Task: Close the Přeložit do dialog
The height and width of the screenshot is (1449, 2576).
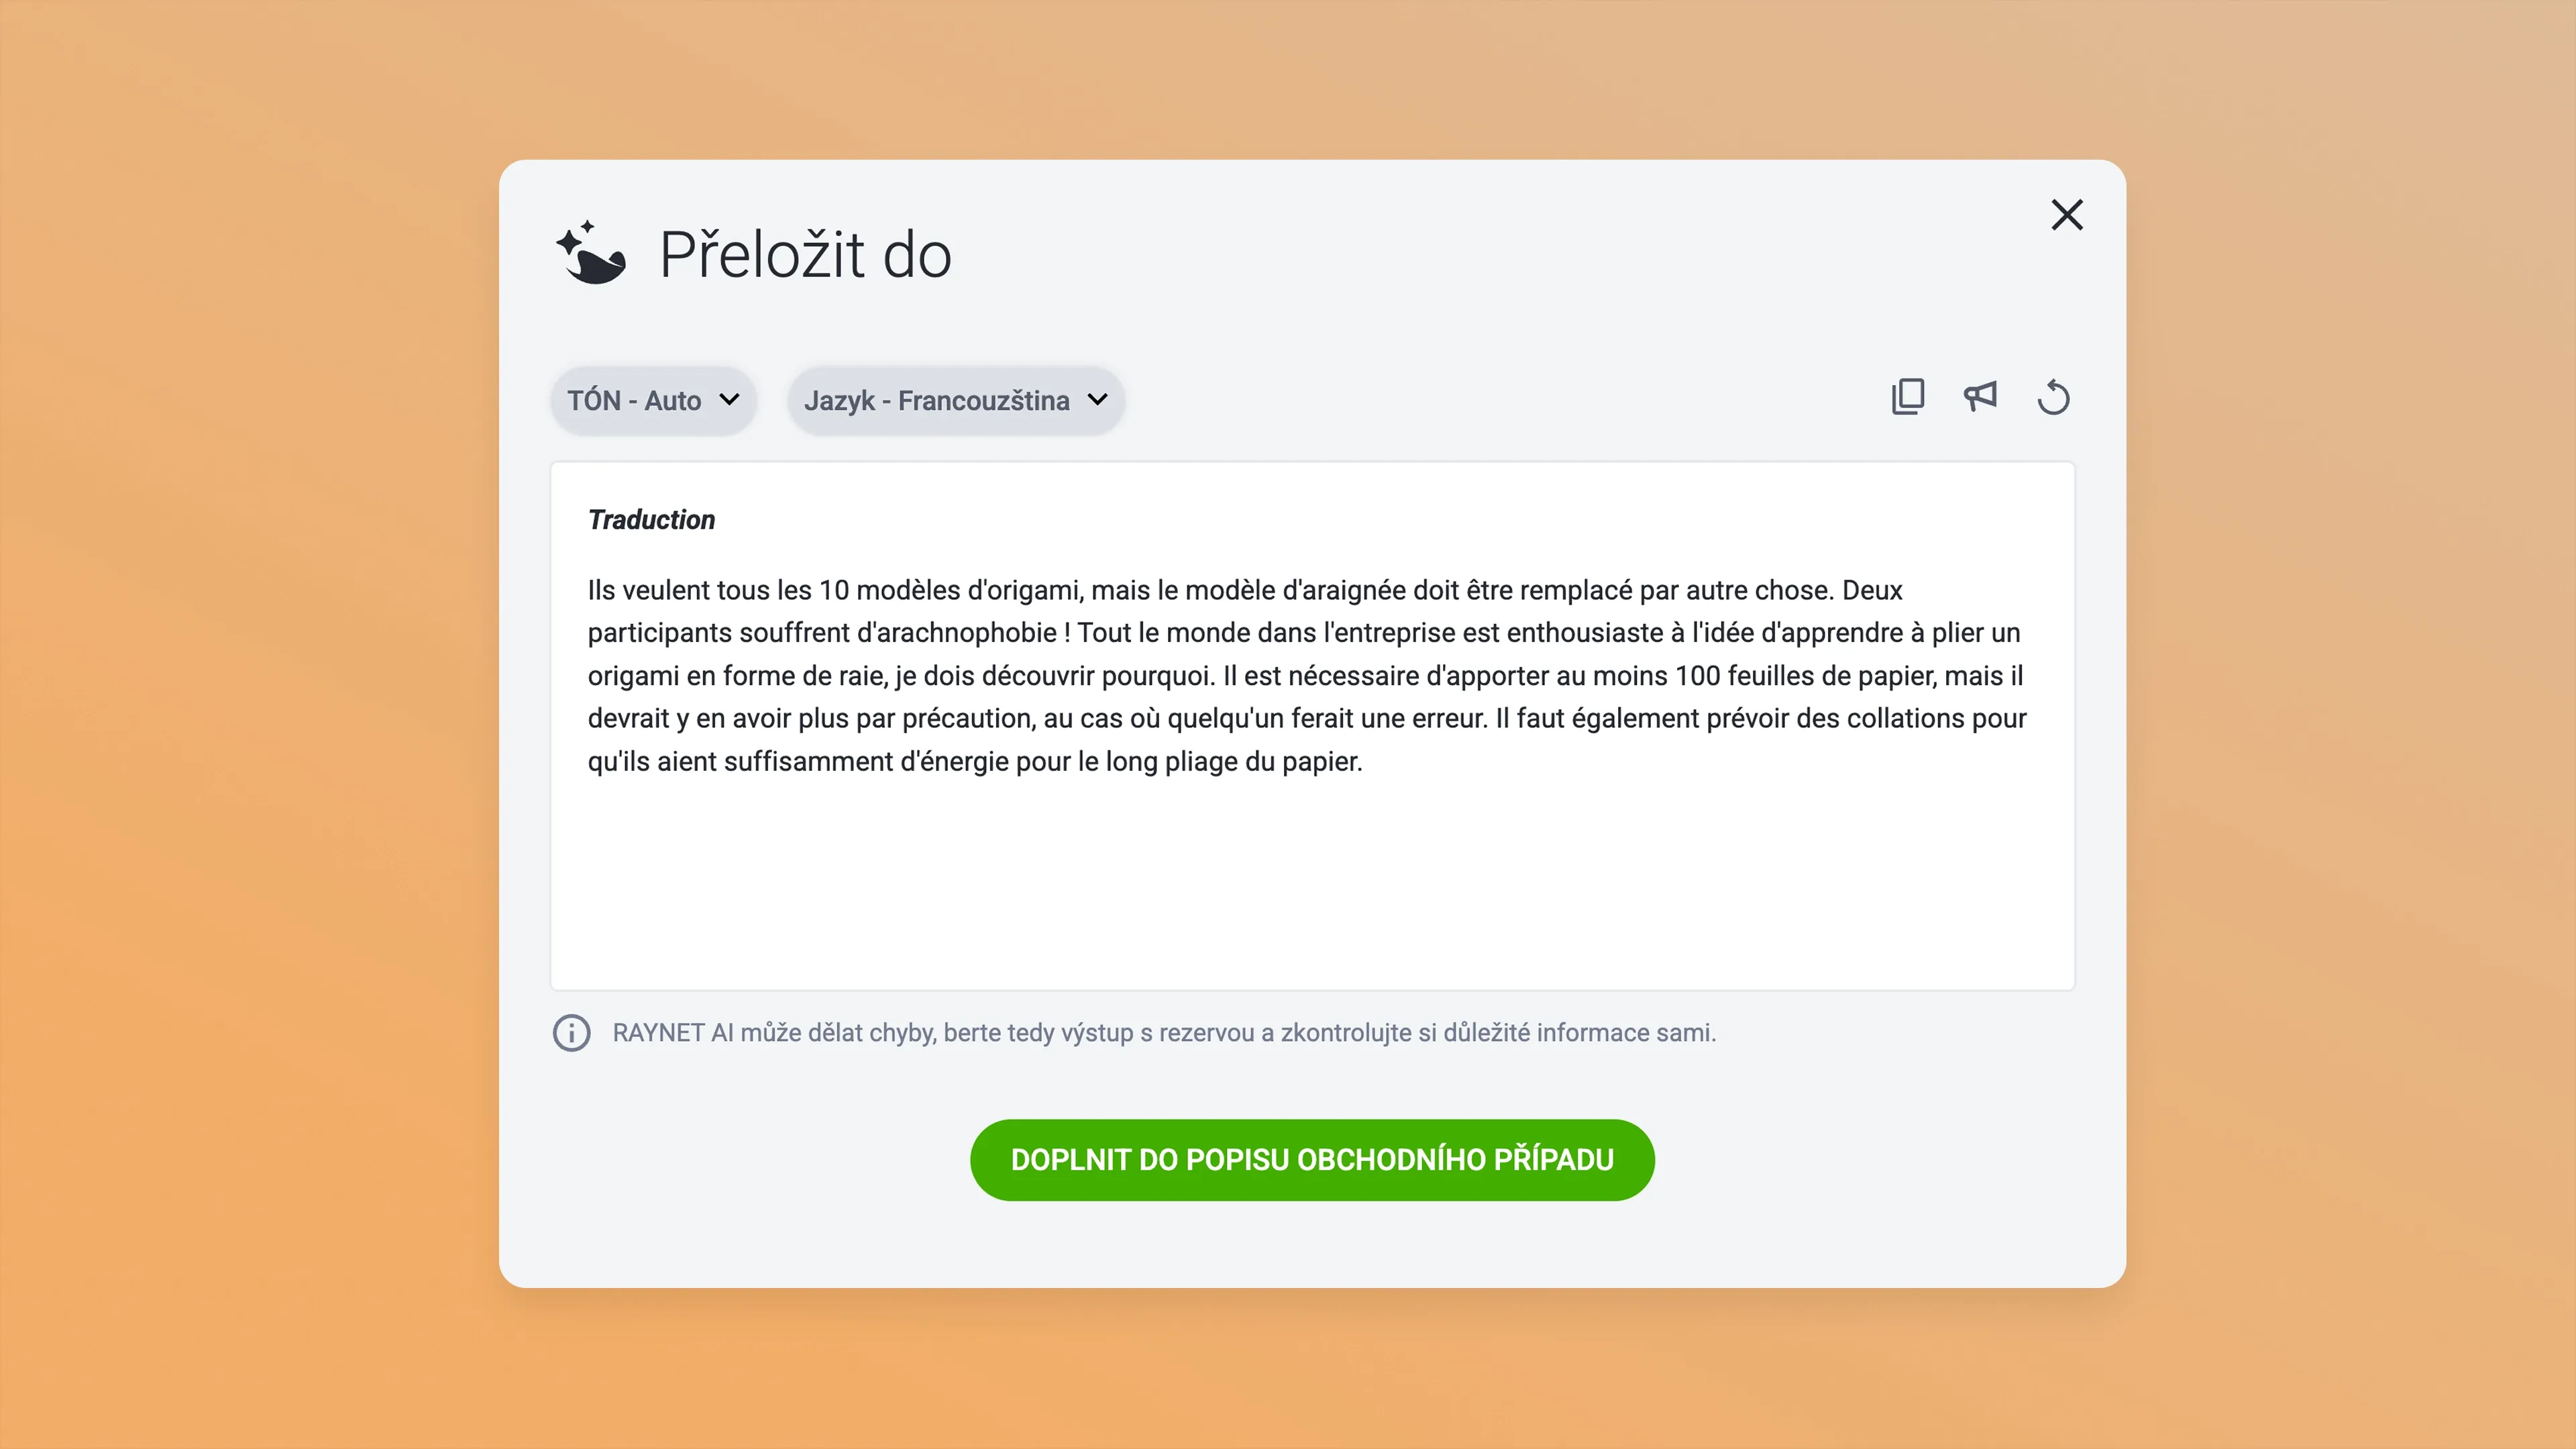Action: pyautogui.click(x=2066, y=214)
